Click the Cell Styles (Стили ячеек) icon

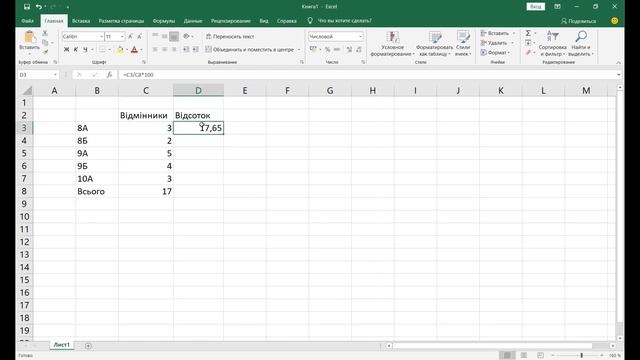click(x=463, y=37)
